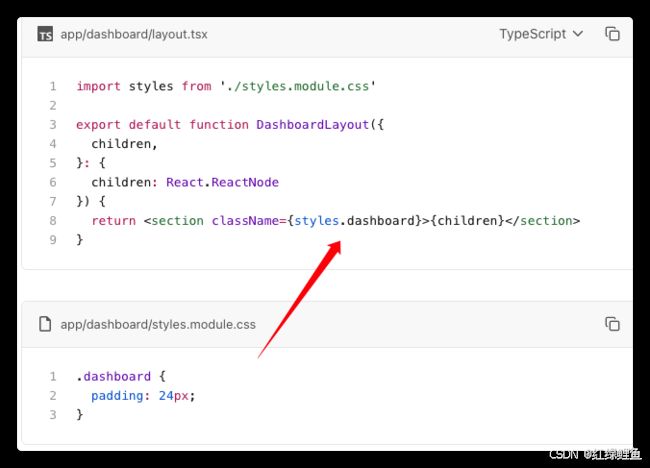
Task: Copy the layout.tsx code block
Action: 612,34
